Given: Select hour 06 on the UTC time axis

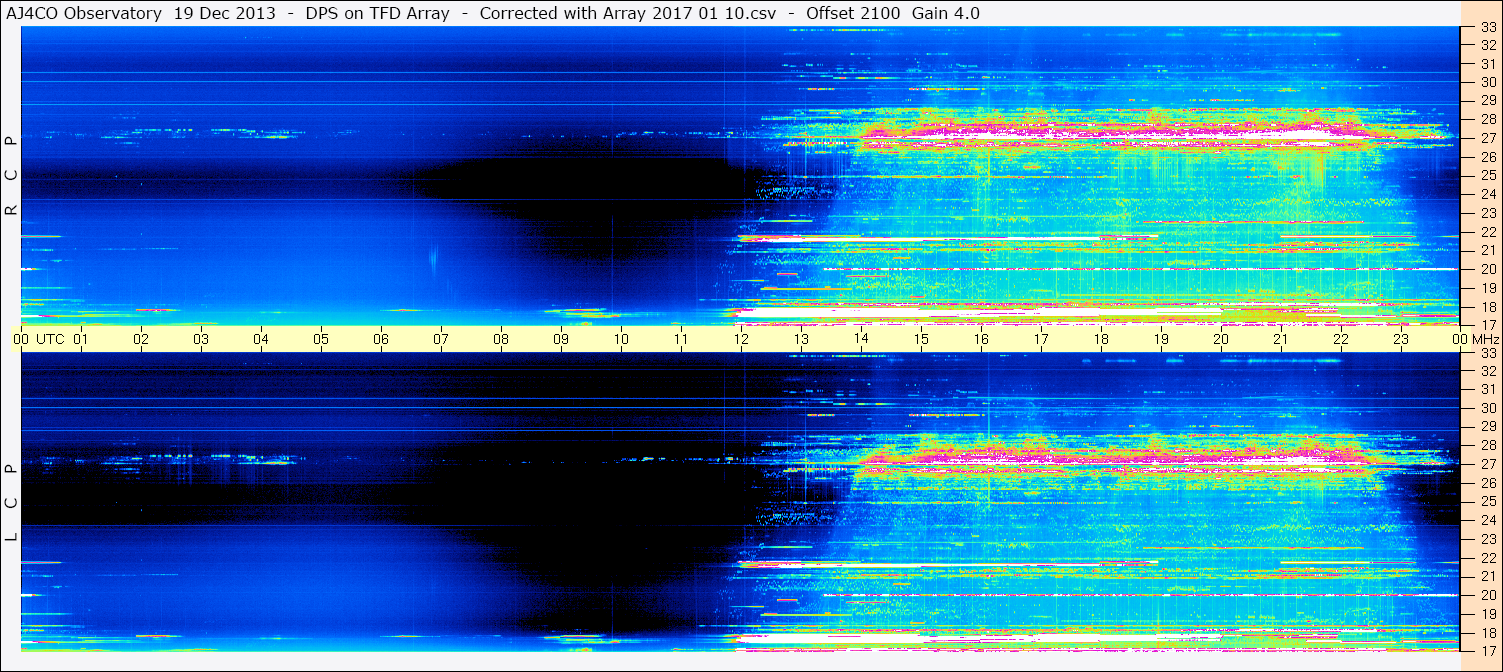Looking at the screenshot, I should coord(381,339).
